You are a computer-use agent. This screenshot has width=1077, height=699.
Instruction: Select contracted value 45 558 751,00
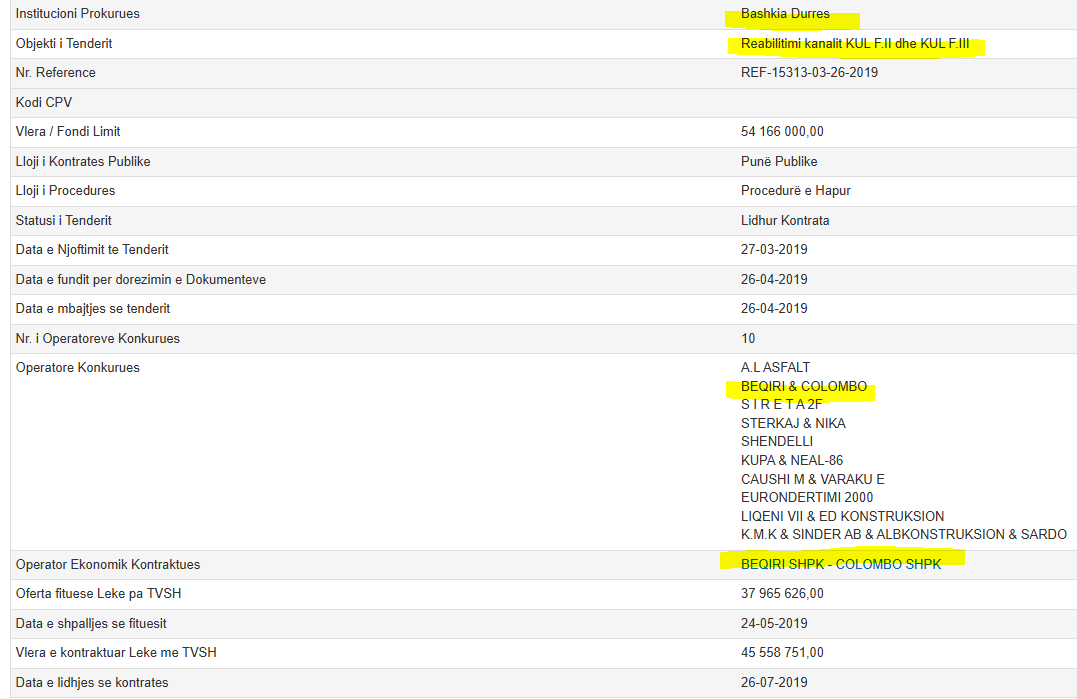click(x=782, y=653)
